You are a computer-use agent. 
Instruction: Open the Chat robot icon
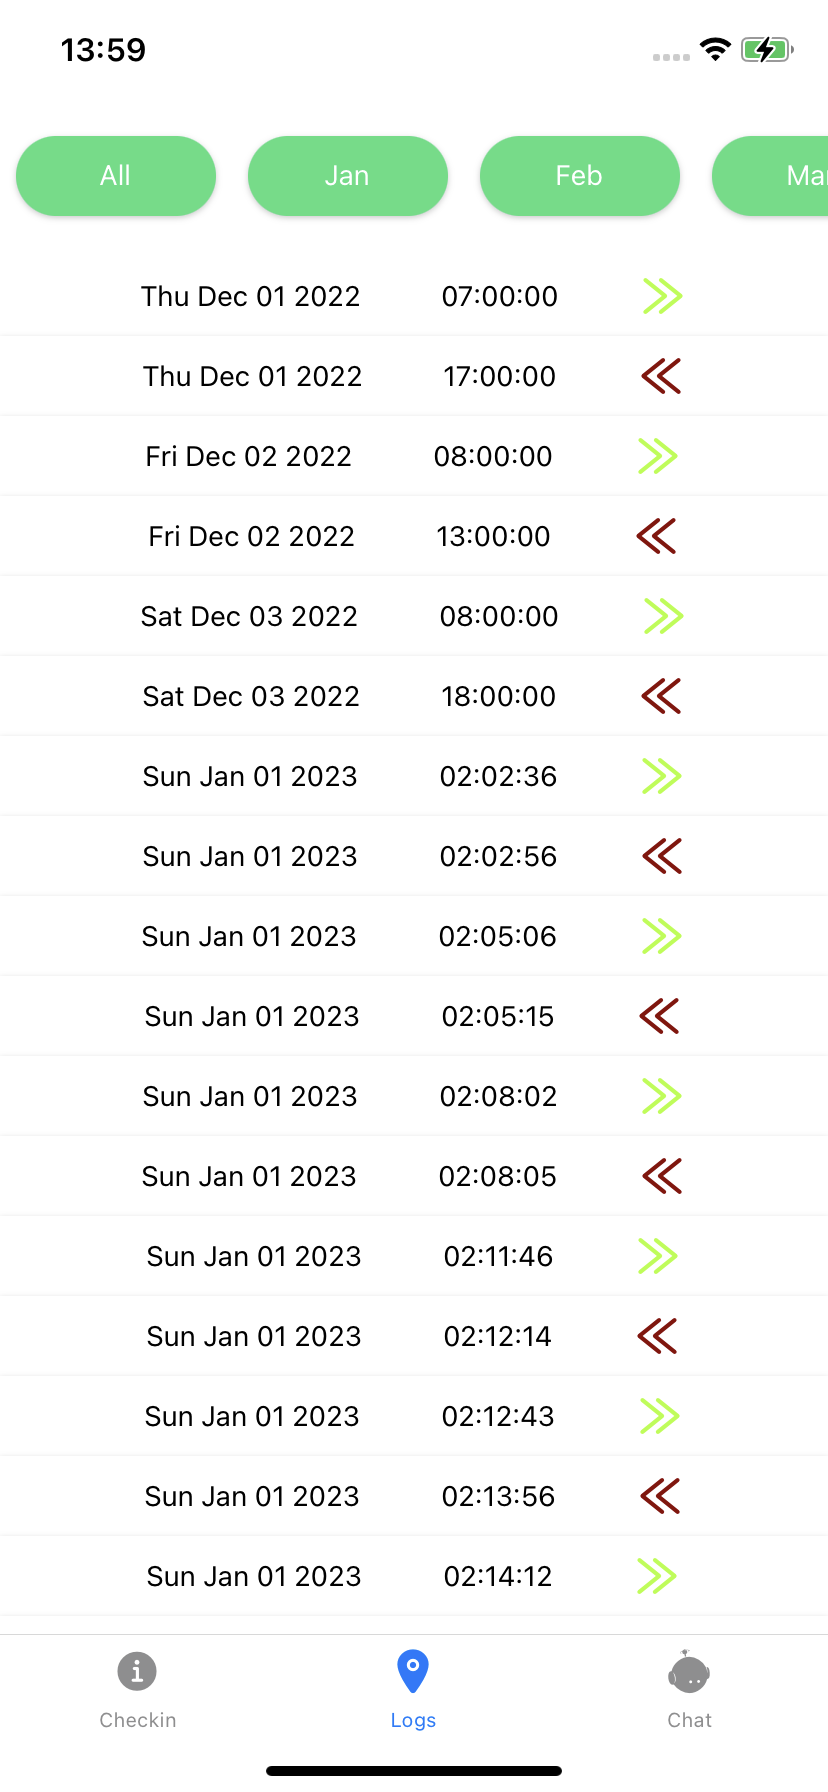[x=689, y=1672]
